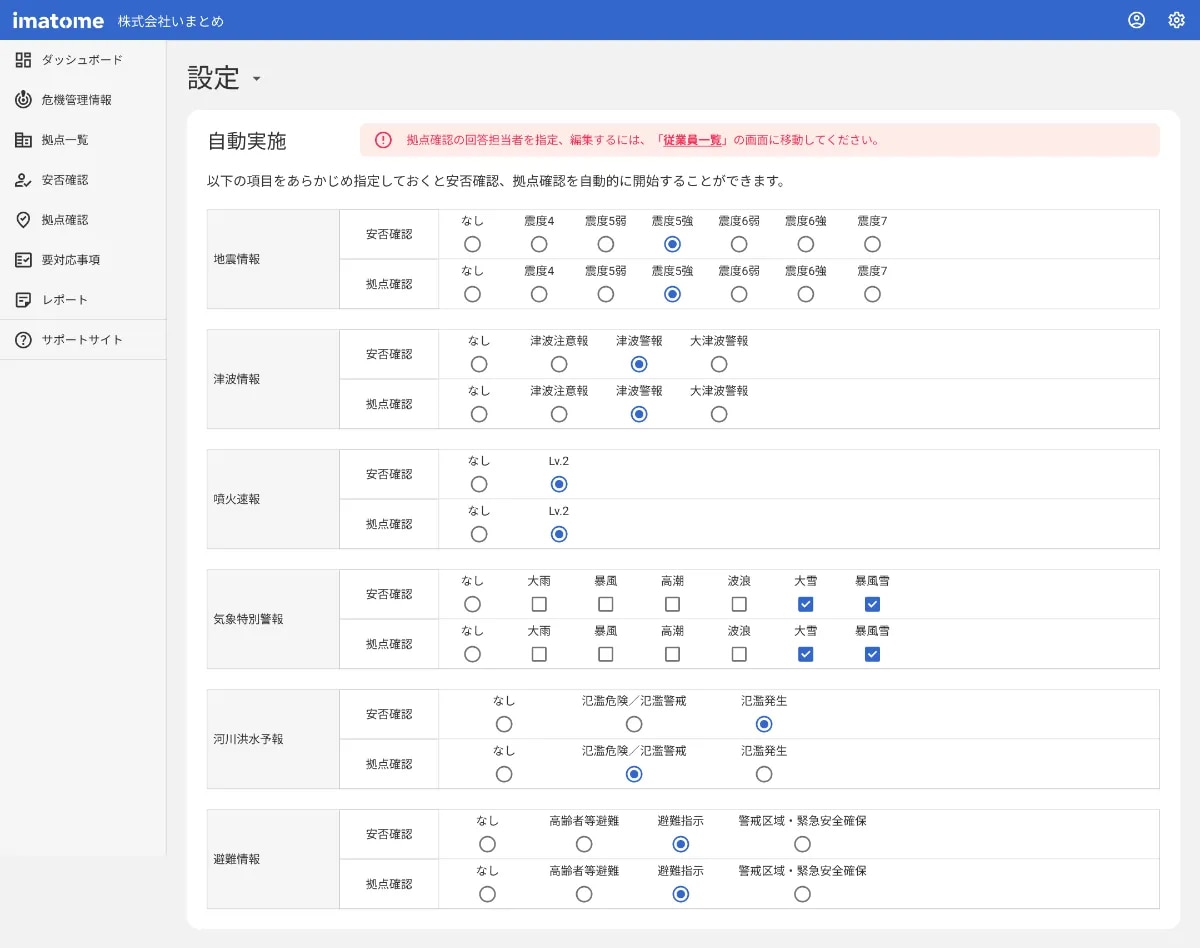
Task: Click the question mark icon for サポートサイト
Action: [24, 340]
